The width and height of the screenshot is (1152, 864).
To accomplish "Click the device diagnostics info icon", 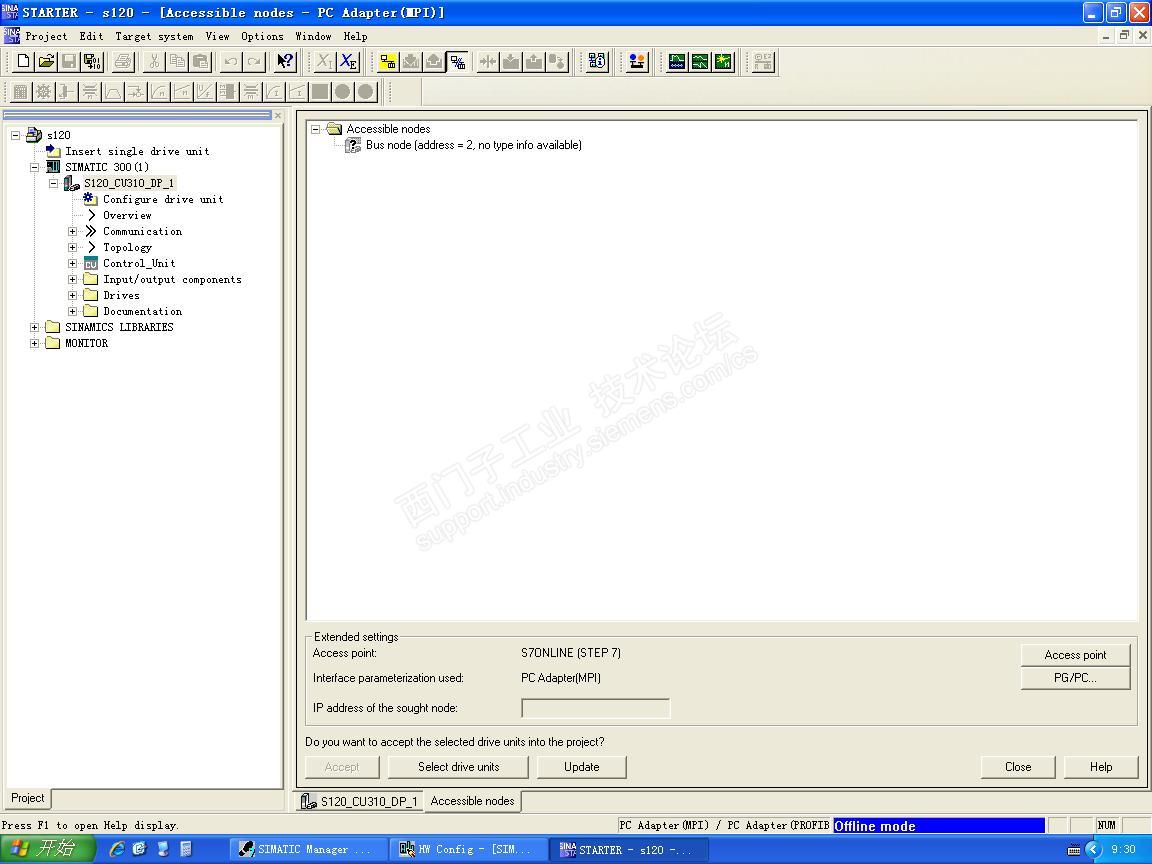I will pyautogui.click(x=597, y=62).
